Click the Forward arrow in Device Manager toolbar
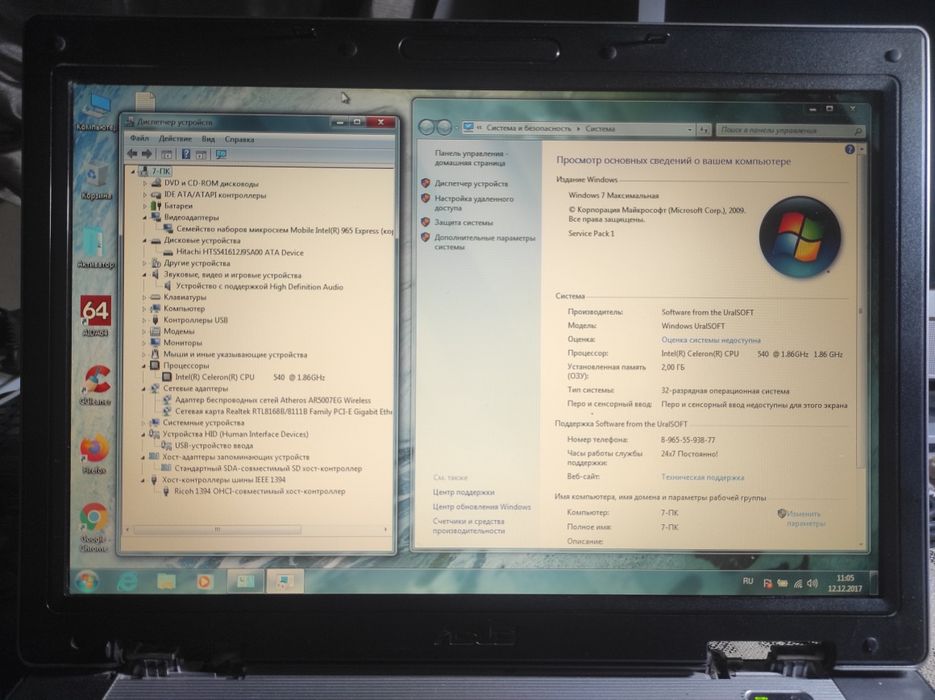The width and height of the screenshot is (935, 700). coord(147,154)
